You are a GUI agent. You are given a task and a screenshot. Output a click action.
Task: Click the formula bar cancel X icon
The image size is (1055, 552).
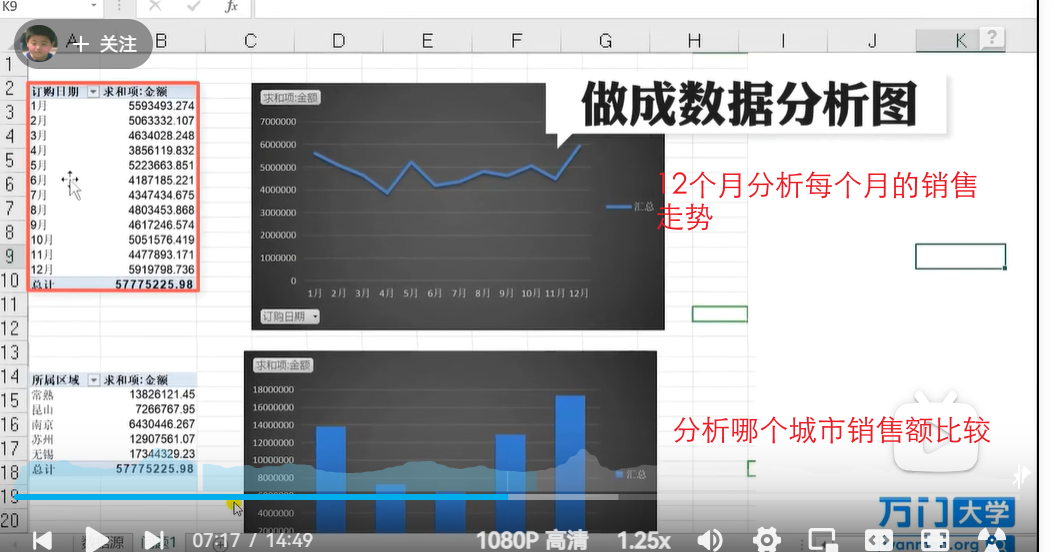[155, 6]
